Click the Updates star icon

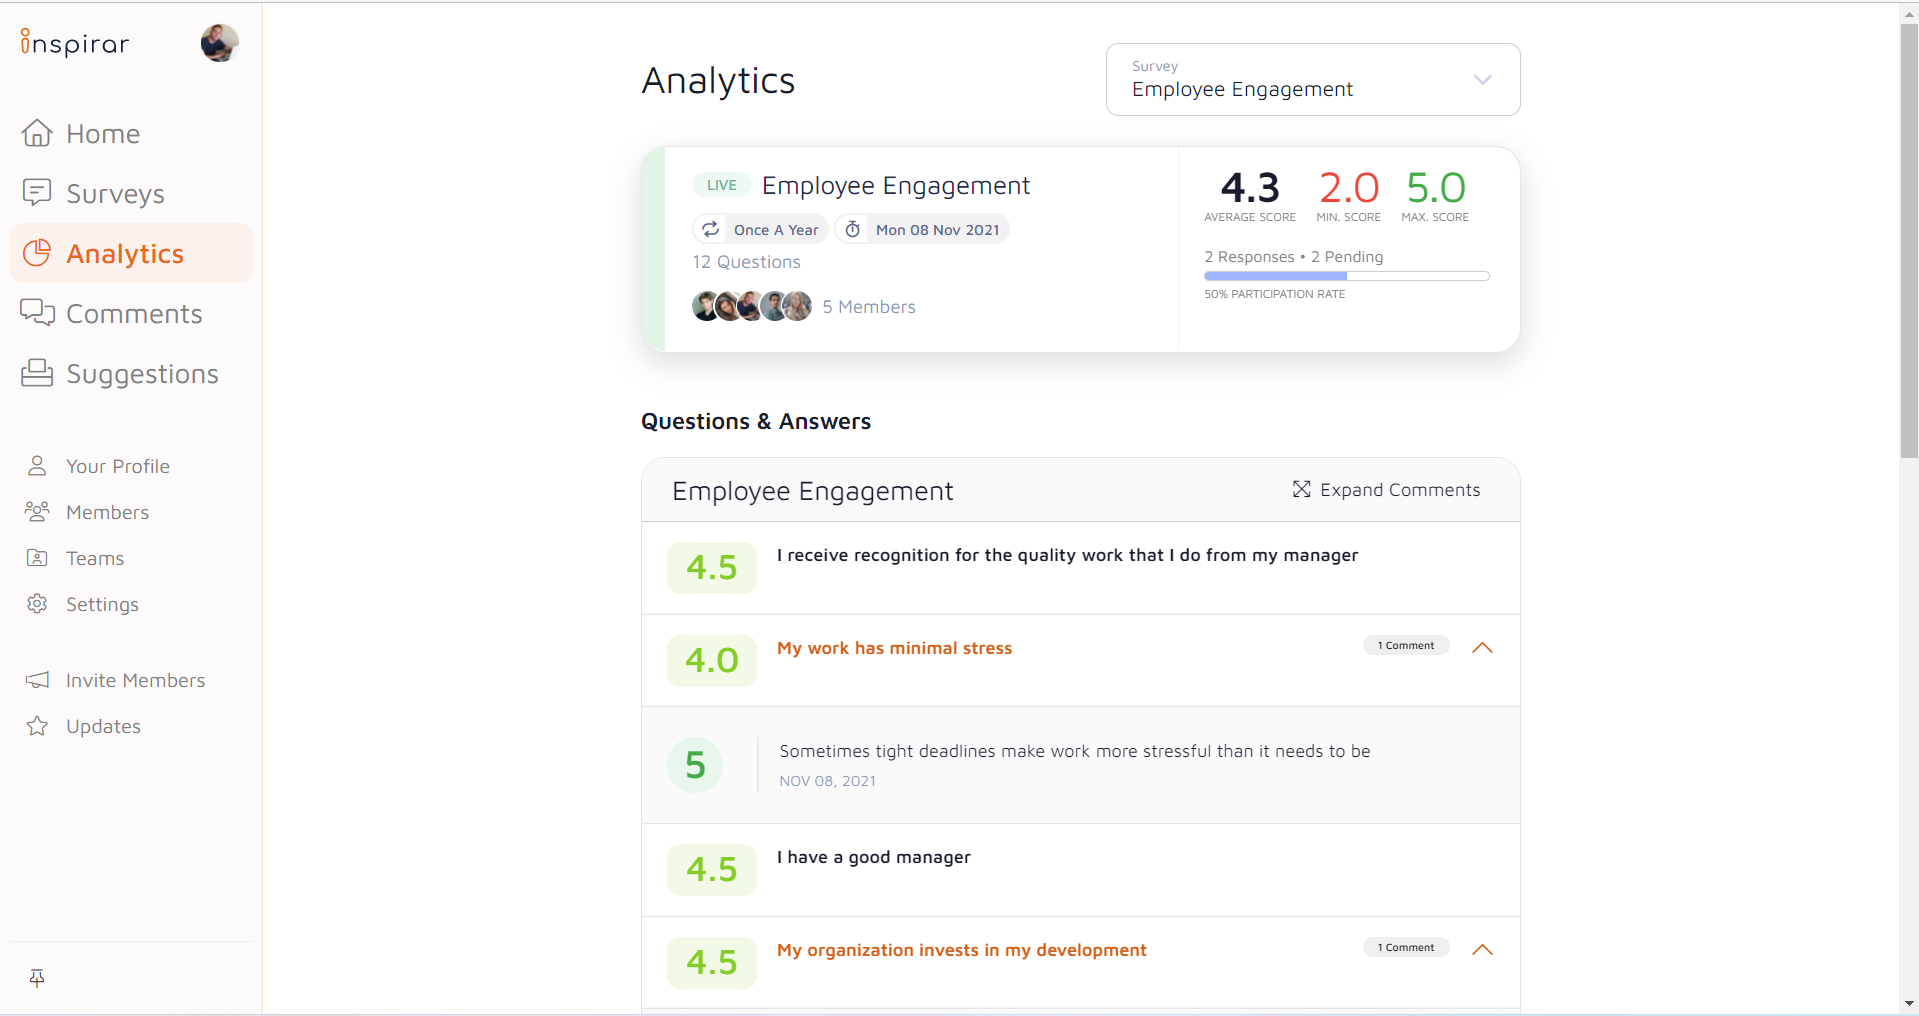coord(37,726)
